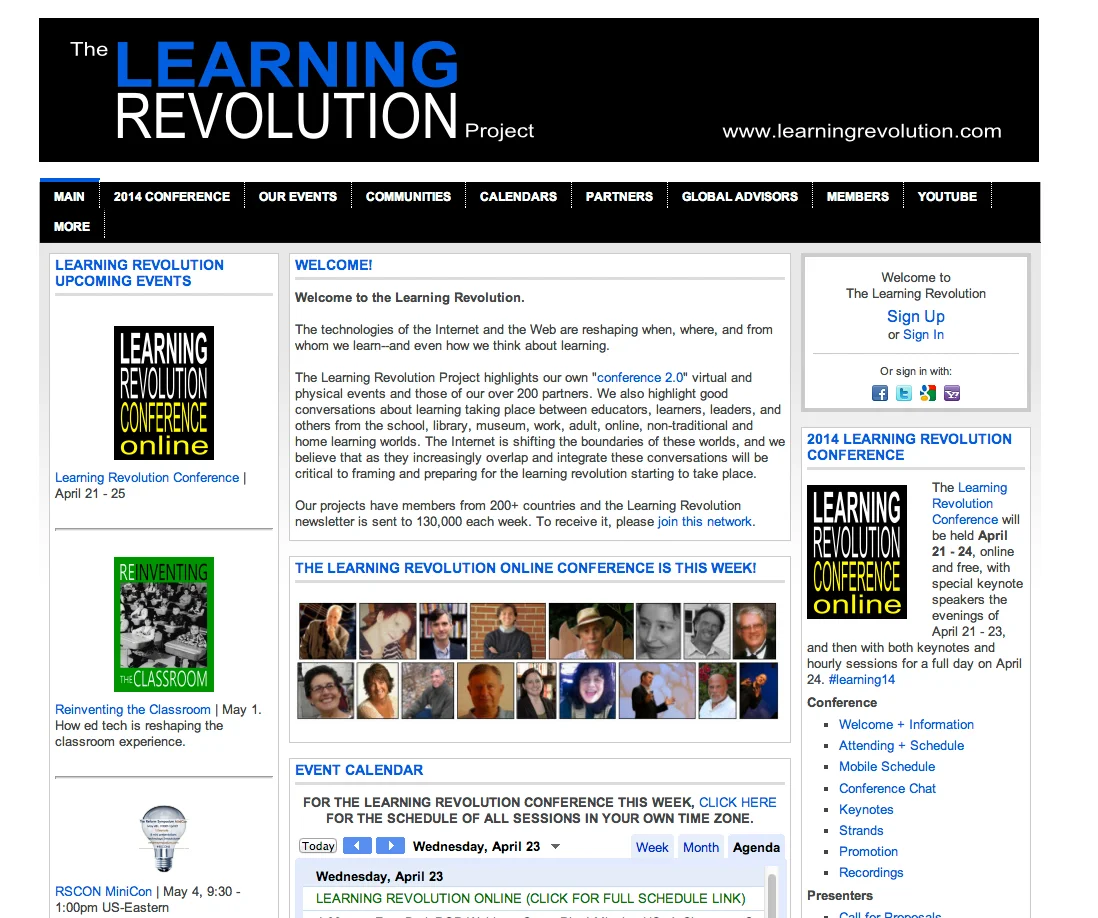Open the Recordings link
This screenshot has width=1098, height=918.
(871, 872)
